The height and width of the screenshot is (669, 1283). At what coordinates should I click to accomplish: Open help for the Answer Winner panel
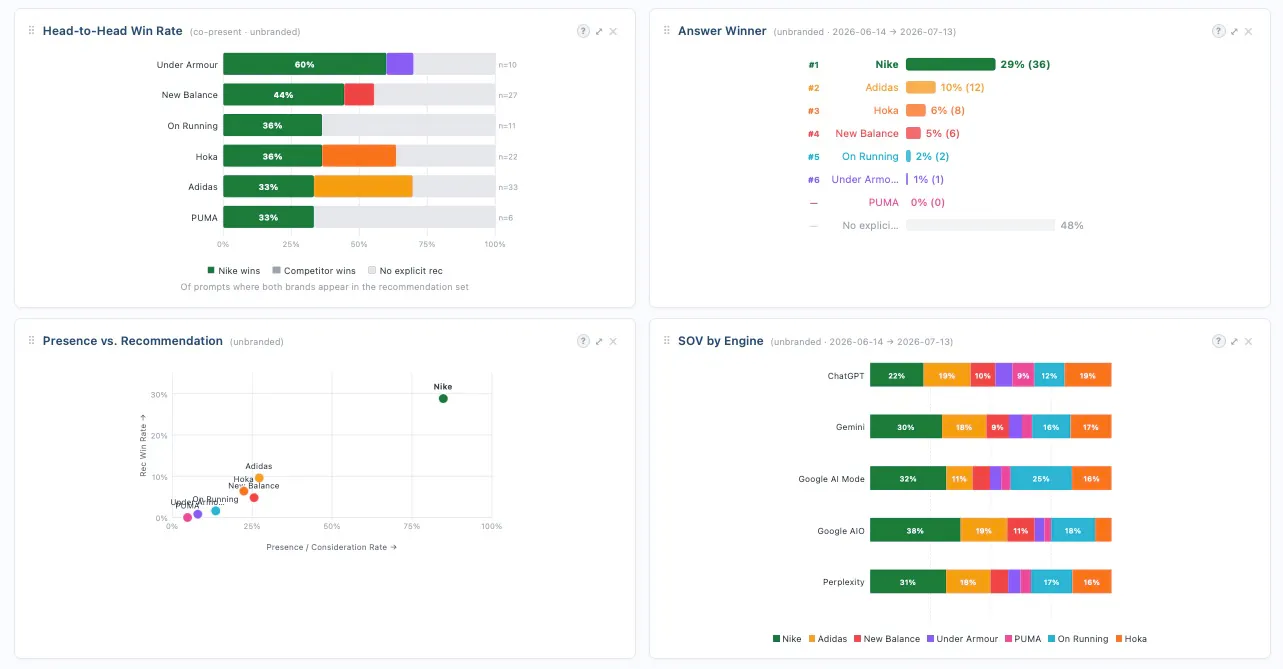click(1218, 31)
